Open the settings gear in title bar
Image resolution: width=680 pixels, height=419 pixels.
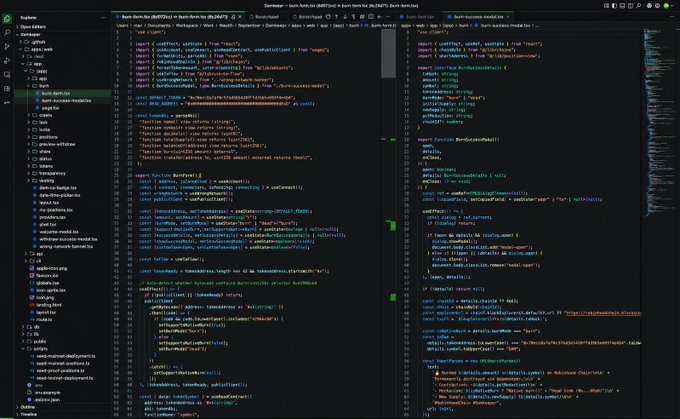657,6
